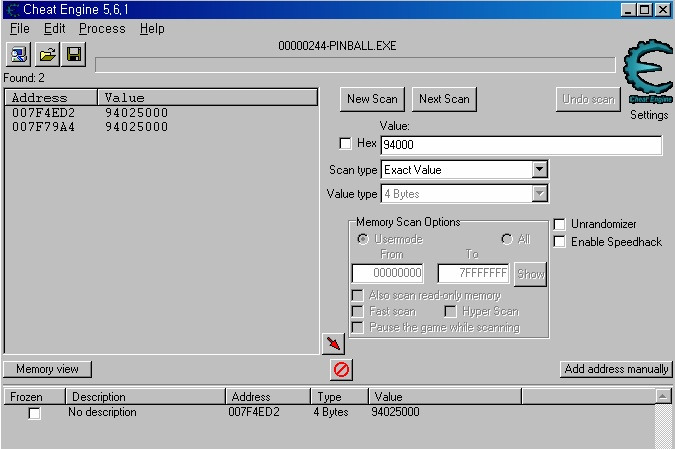Click the Value column header in the bottom address table
The height and width of the screenshot is (449, 675).
point(445,396)
